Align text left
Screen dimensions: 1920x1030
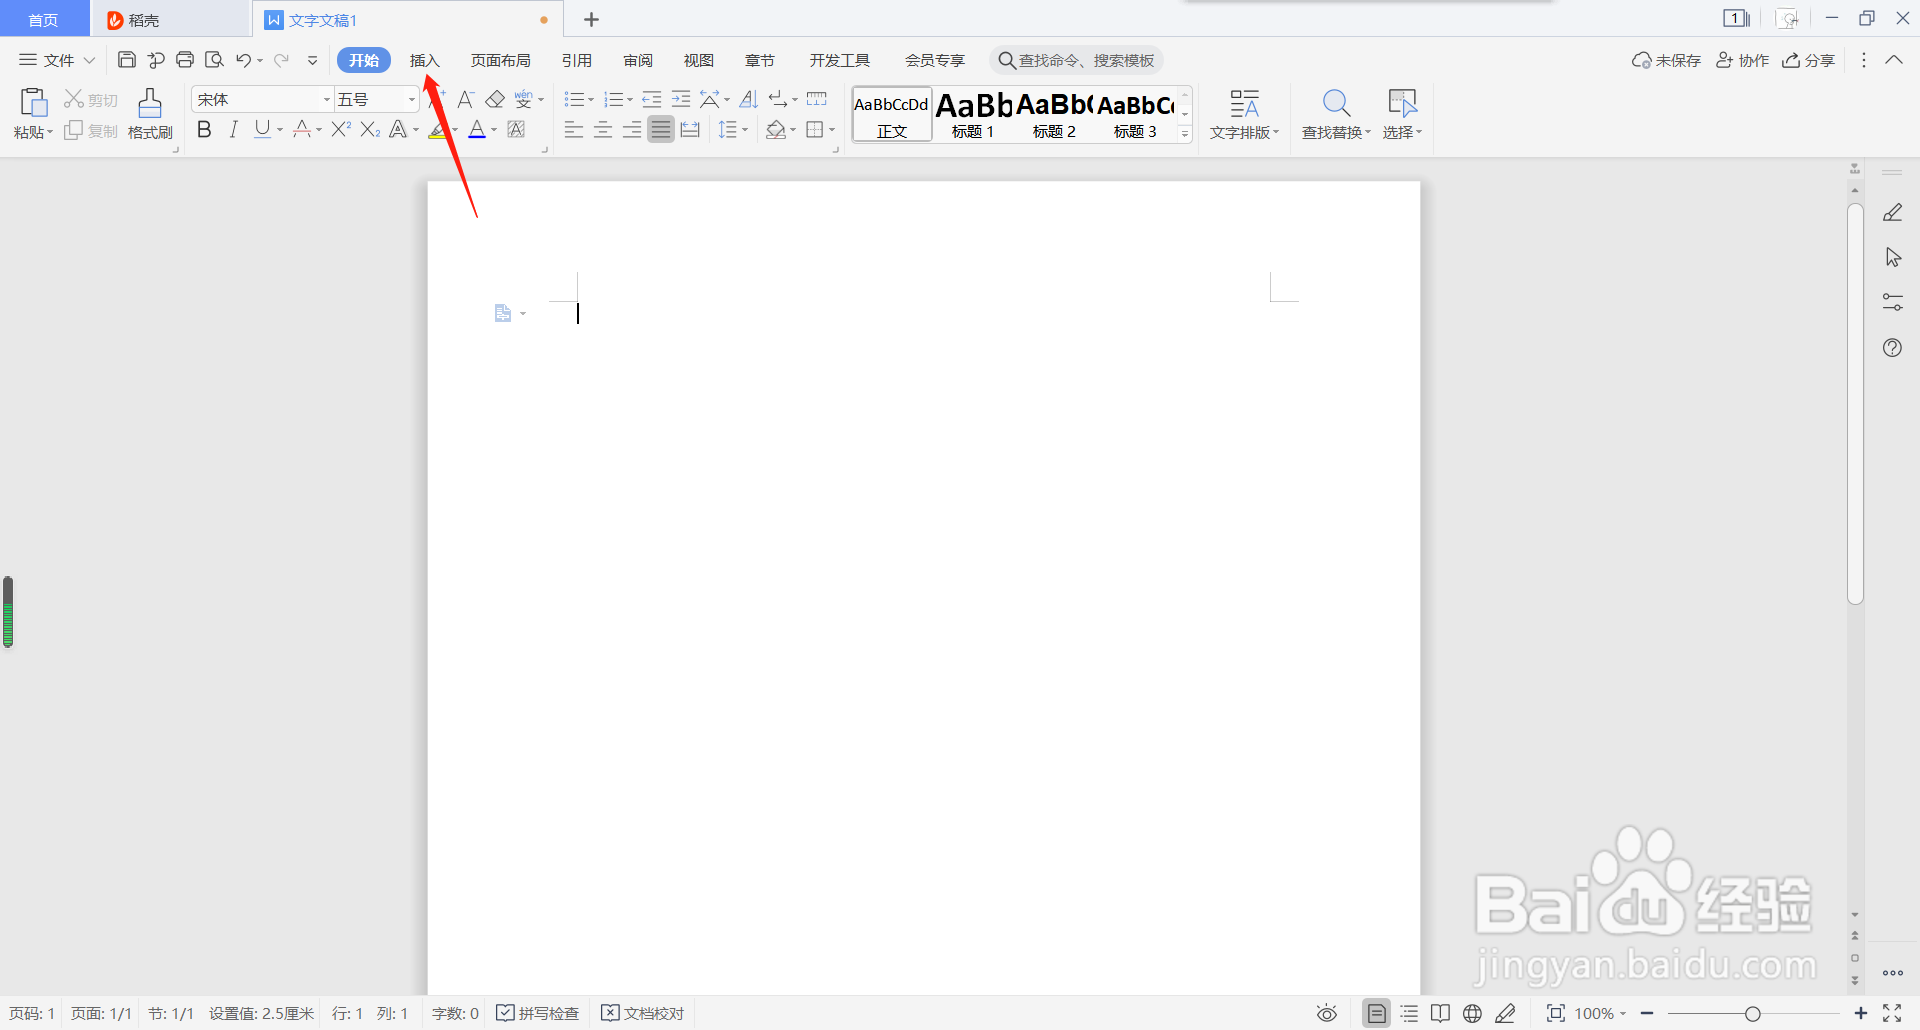573,129
